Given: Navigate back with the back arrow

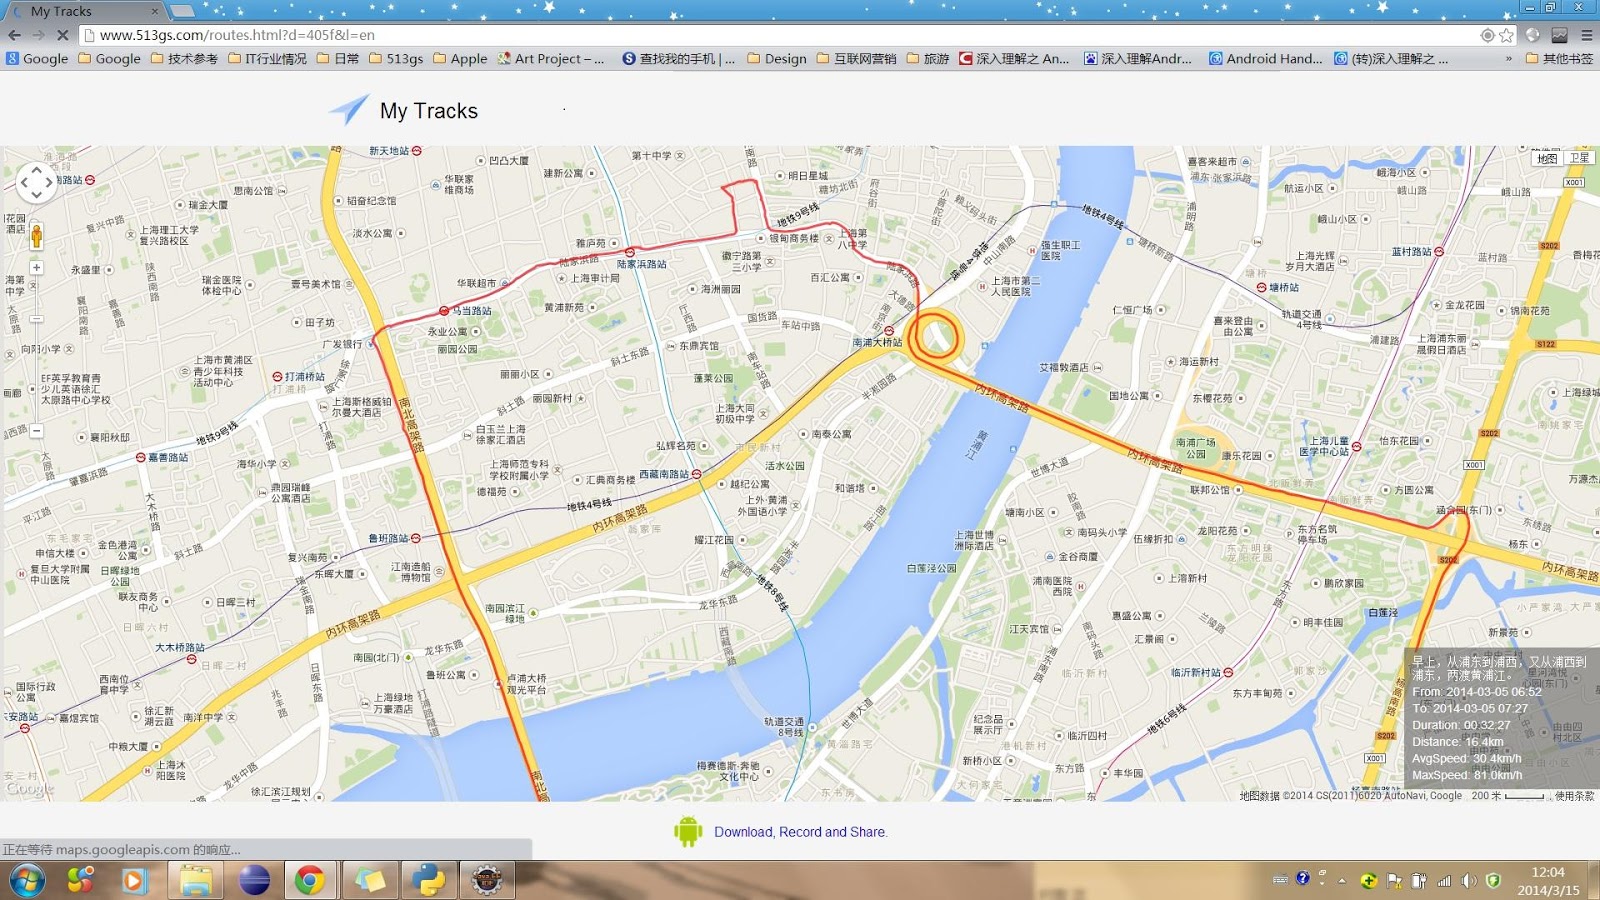Looking at the screenshot, I should click(x=14, y=33).
